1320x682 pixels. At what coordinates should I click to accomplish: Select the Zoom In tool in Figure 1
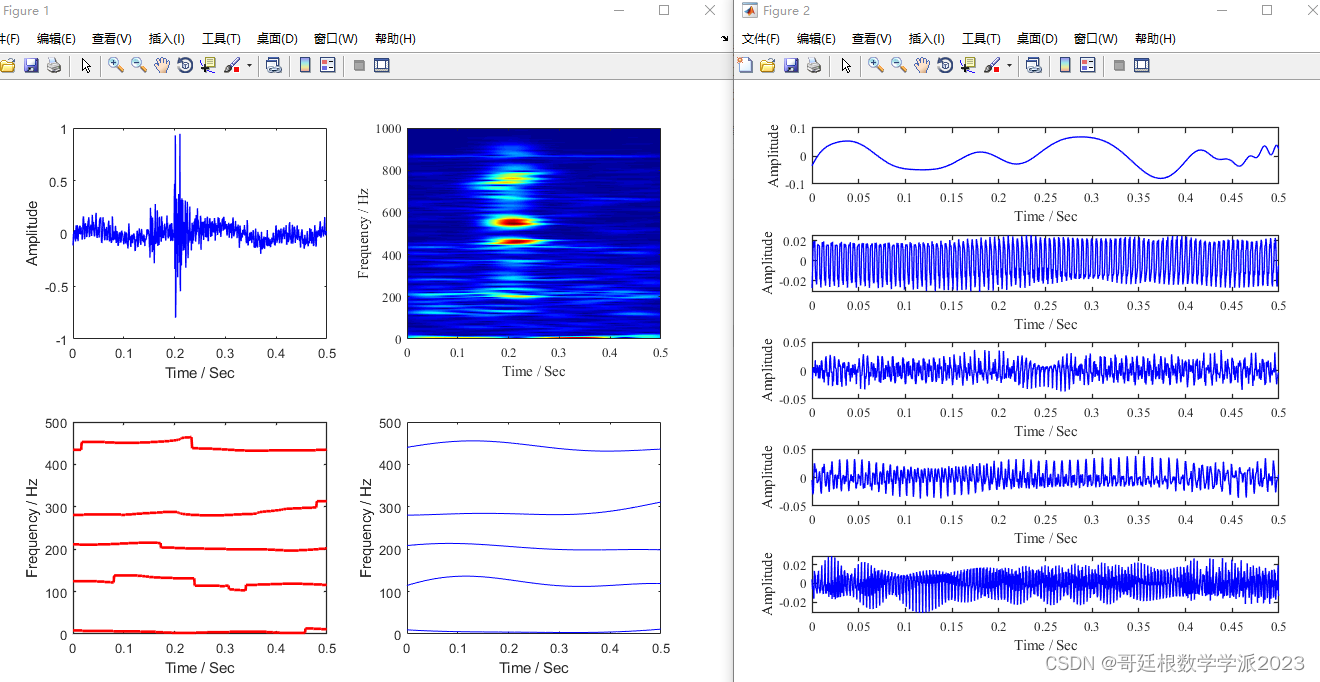click(114, 65)
